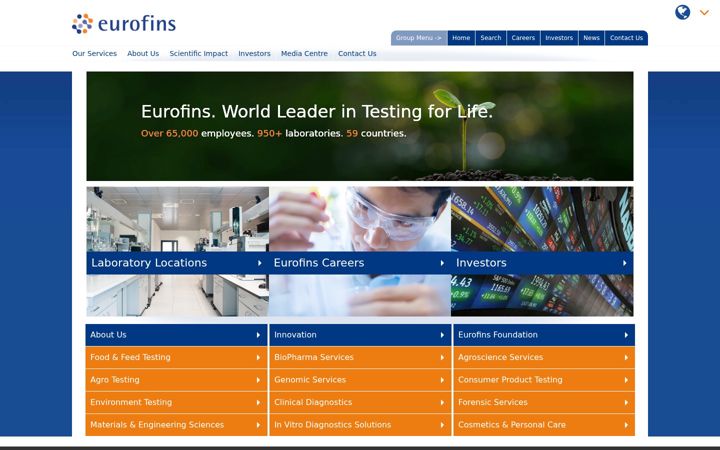Click the arrow on Materials & Engineering Sciences

pos(258,425)
